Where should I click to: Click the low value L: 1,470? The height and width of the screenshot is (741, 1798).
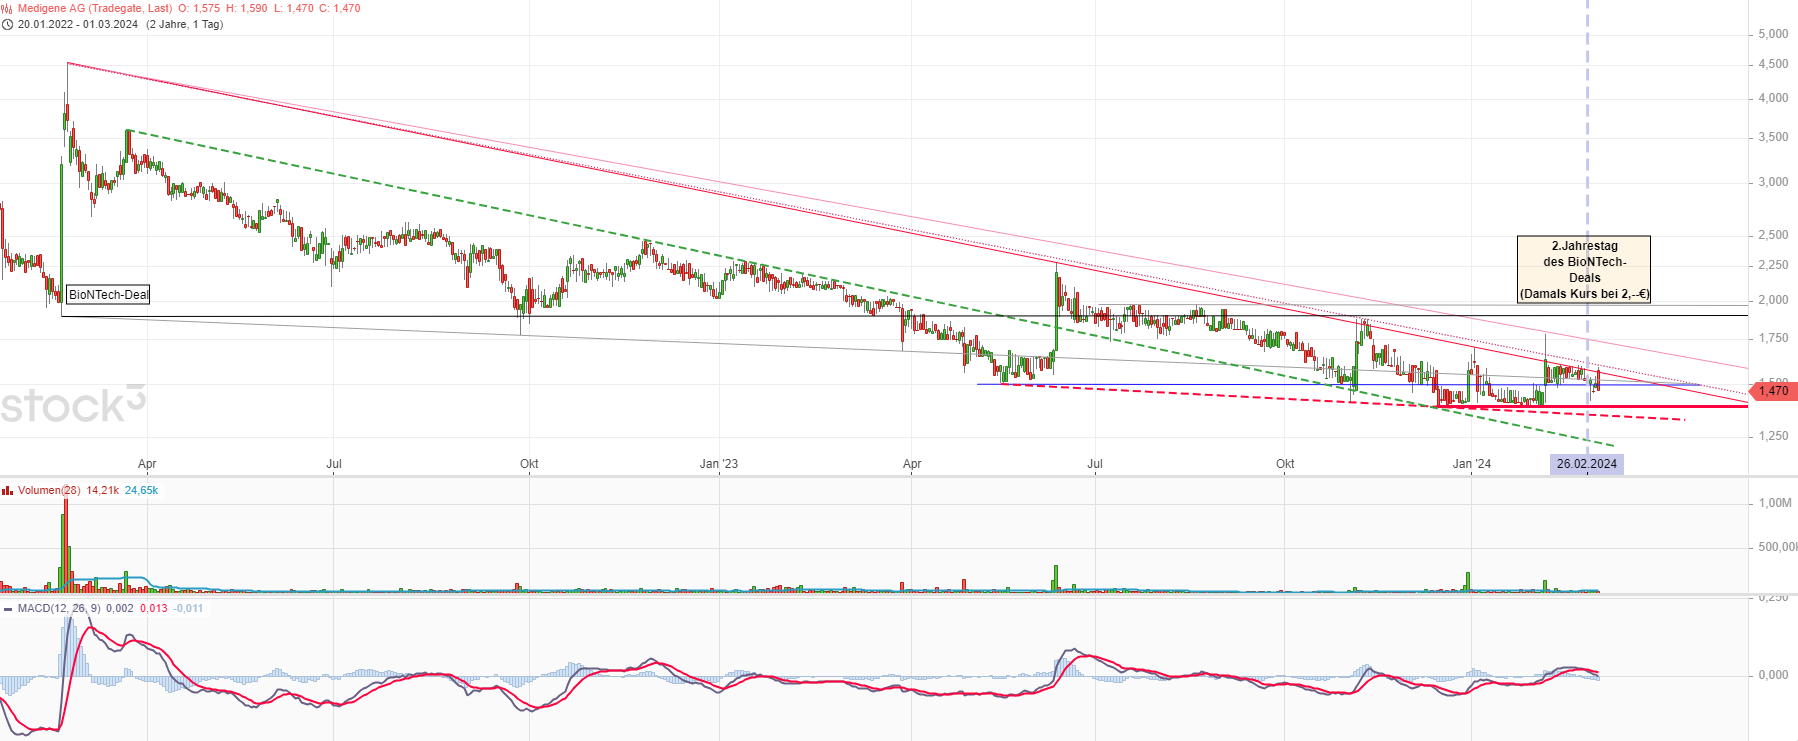294,8
